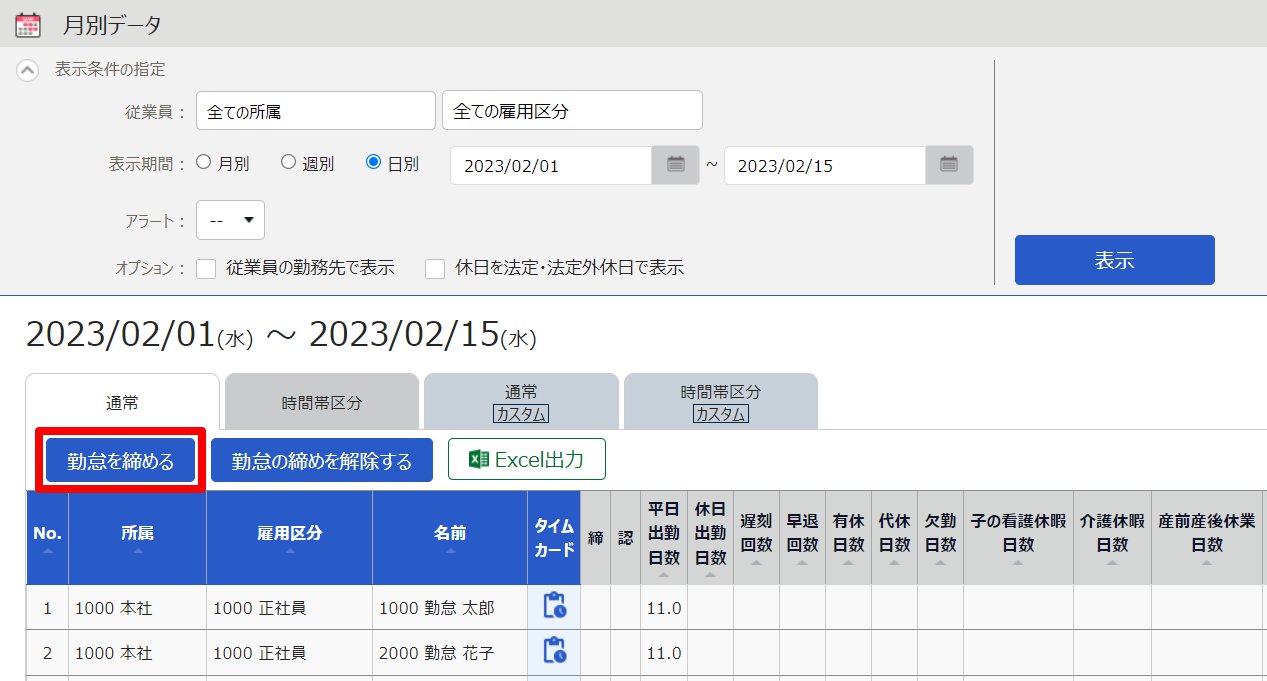
Task: Open the 全ての所属 dropdown
Action: (316, 111)
